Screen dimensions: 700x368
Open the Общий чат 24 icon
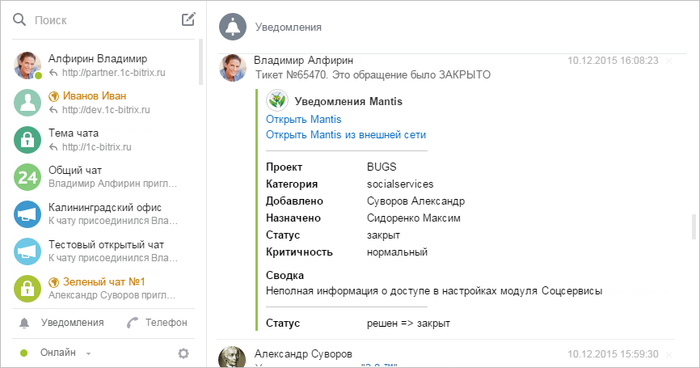click(27, 177)
